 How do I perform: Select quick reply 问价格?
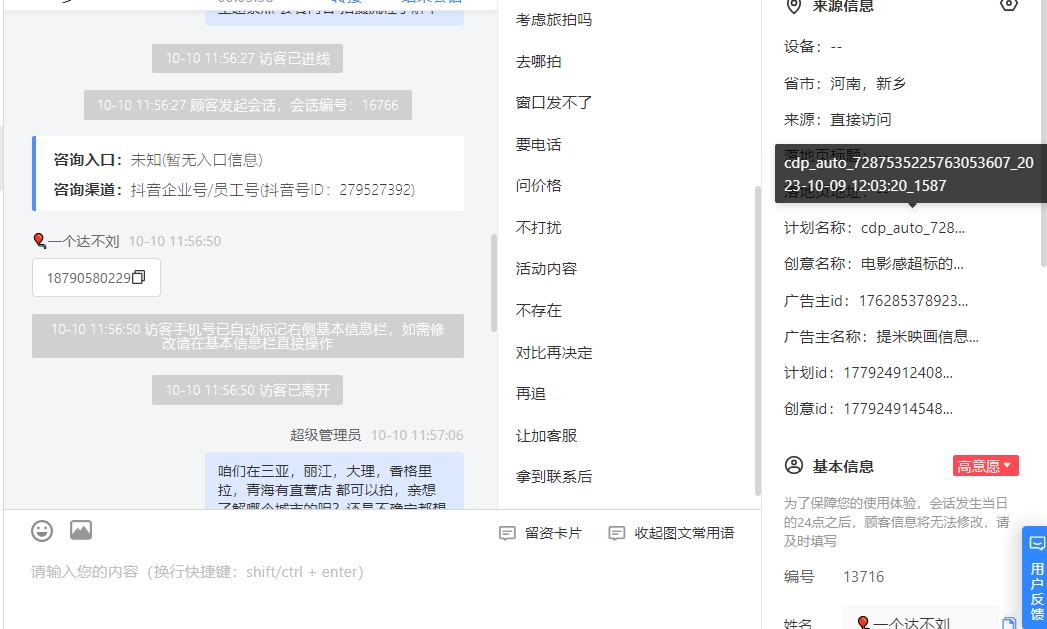tap(538, 186)
